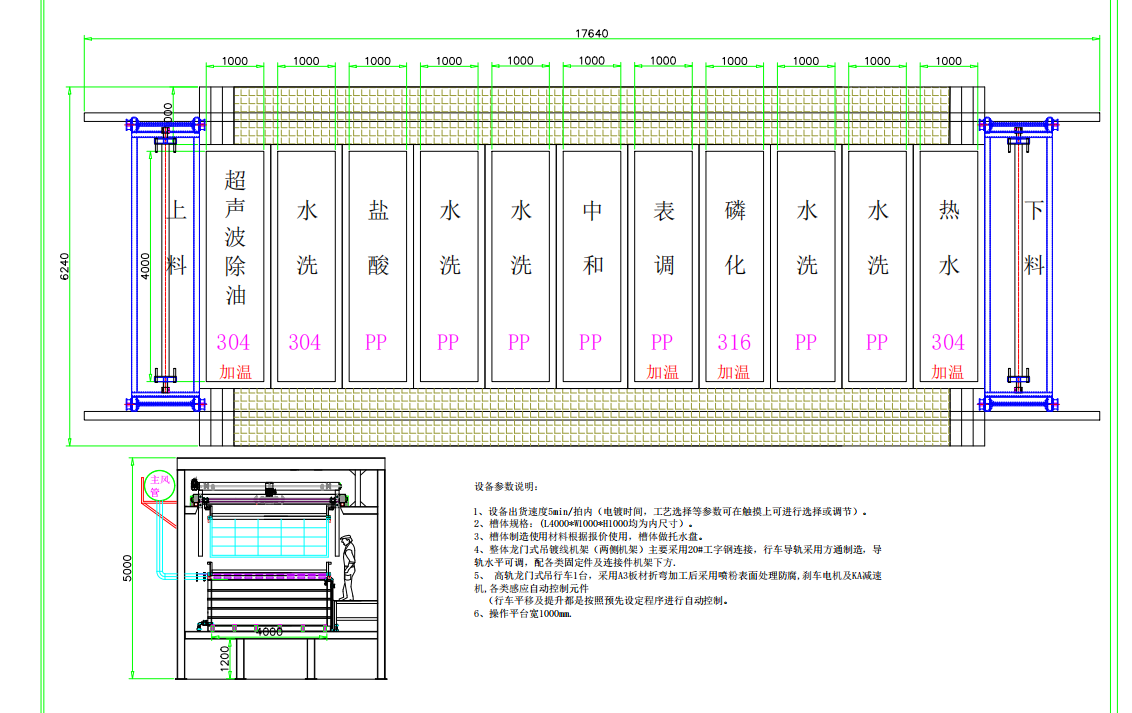Click the 热水 tank label
This screenshot has width=1132, height=713.
949,238
